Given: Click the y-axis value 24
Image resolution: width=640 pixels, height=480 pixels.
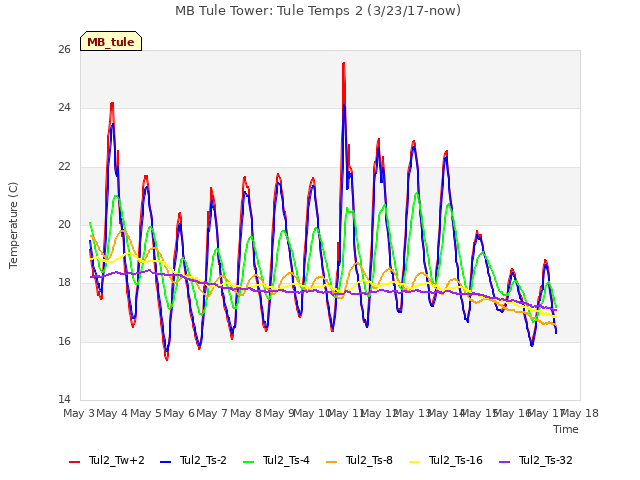Looking at the screenshot, I should [64, 108].
